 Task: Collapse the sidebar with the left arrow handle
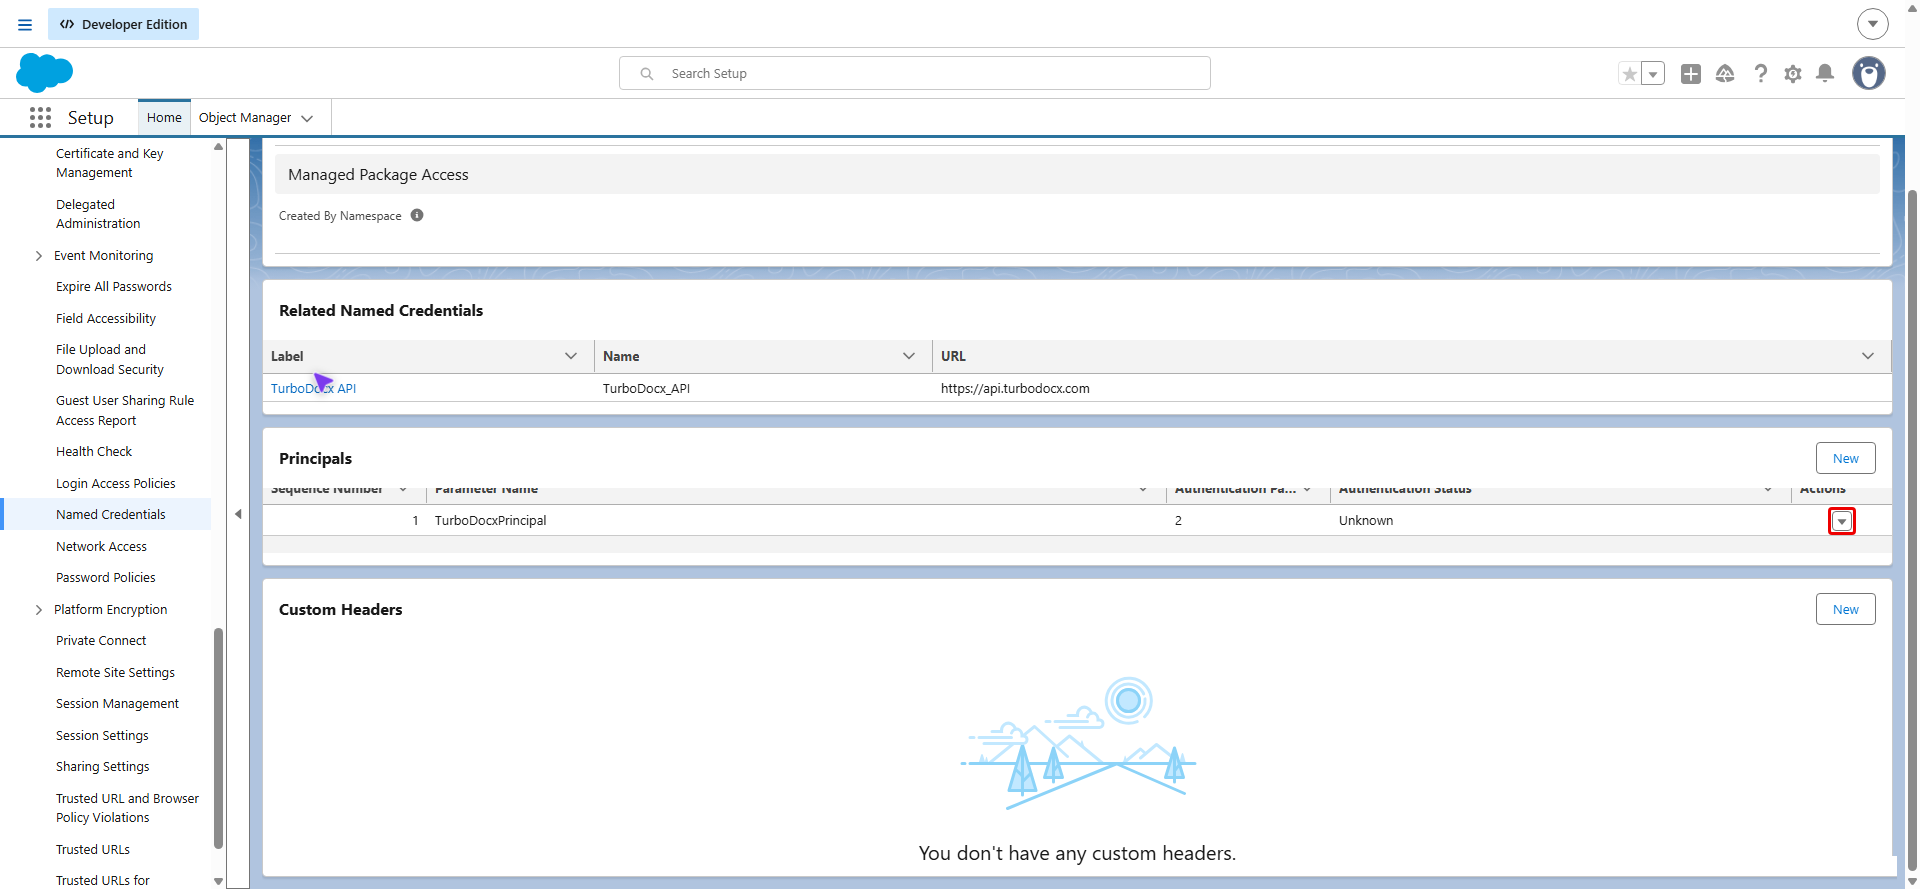click(238, 514)
